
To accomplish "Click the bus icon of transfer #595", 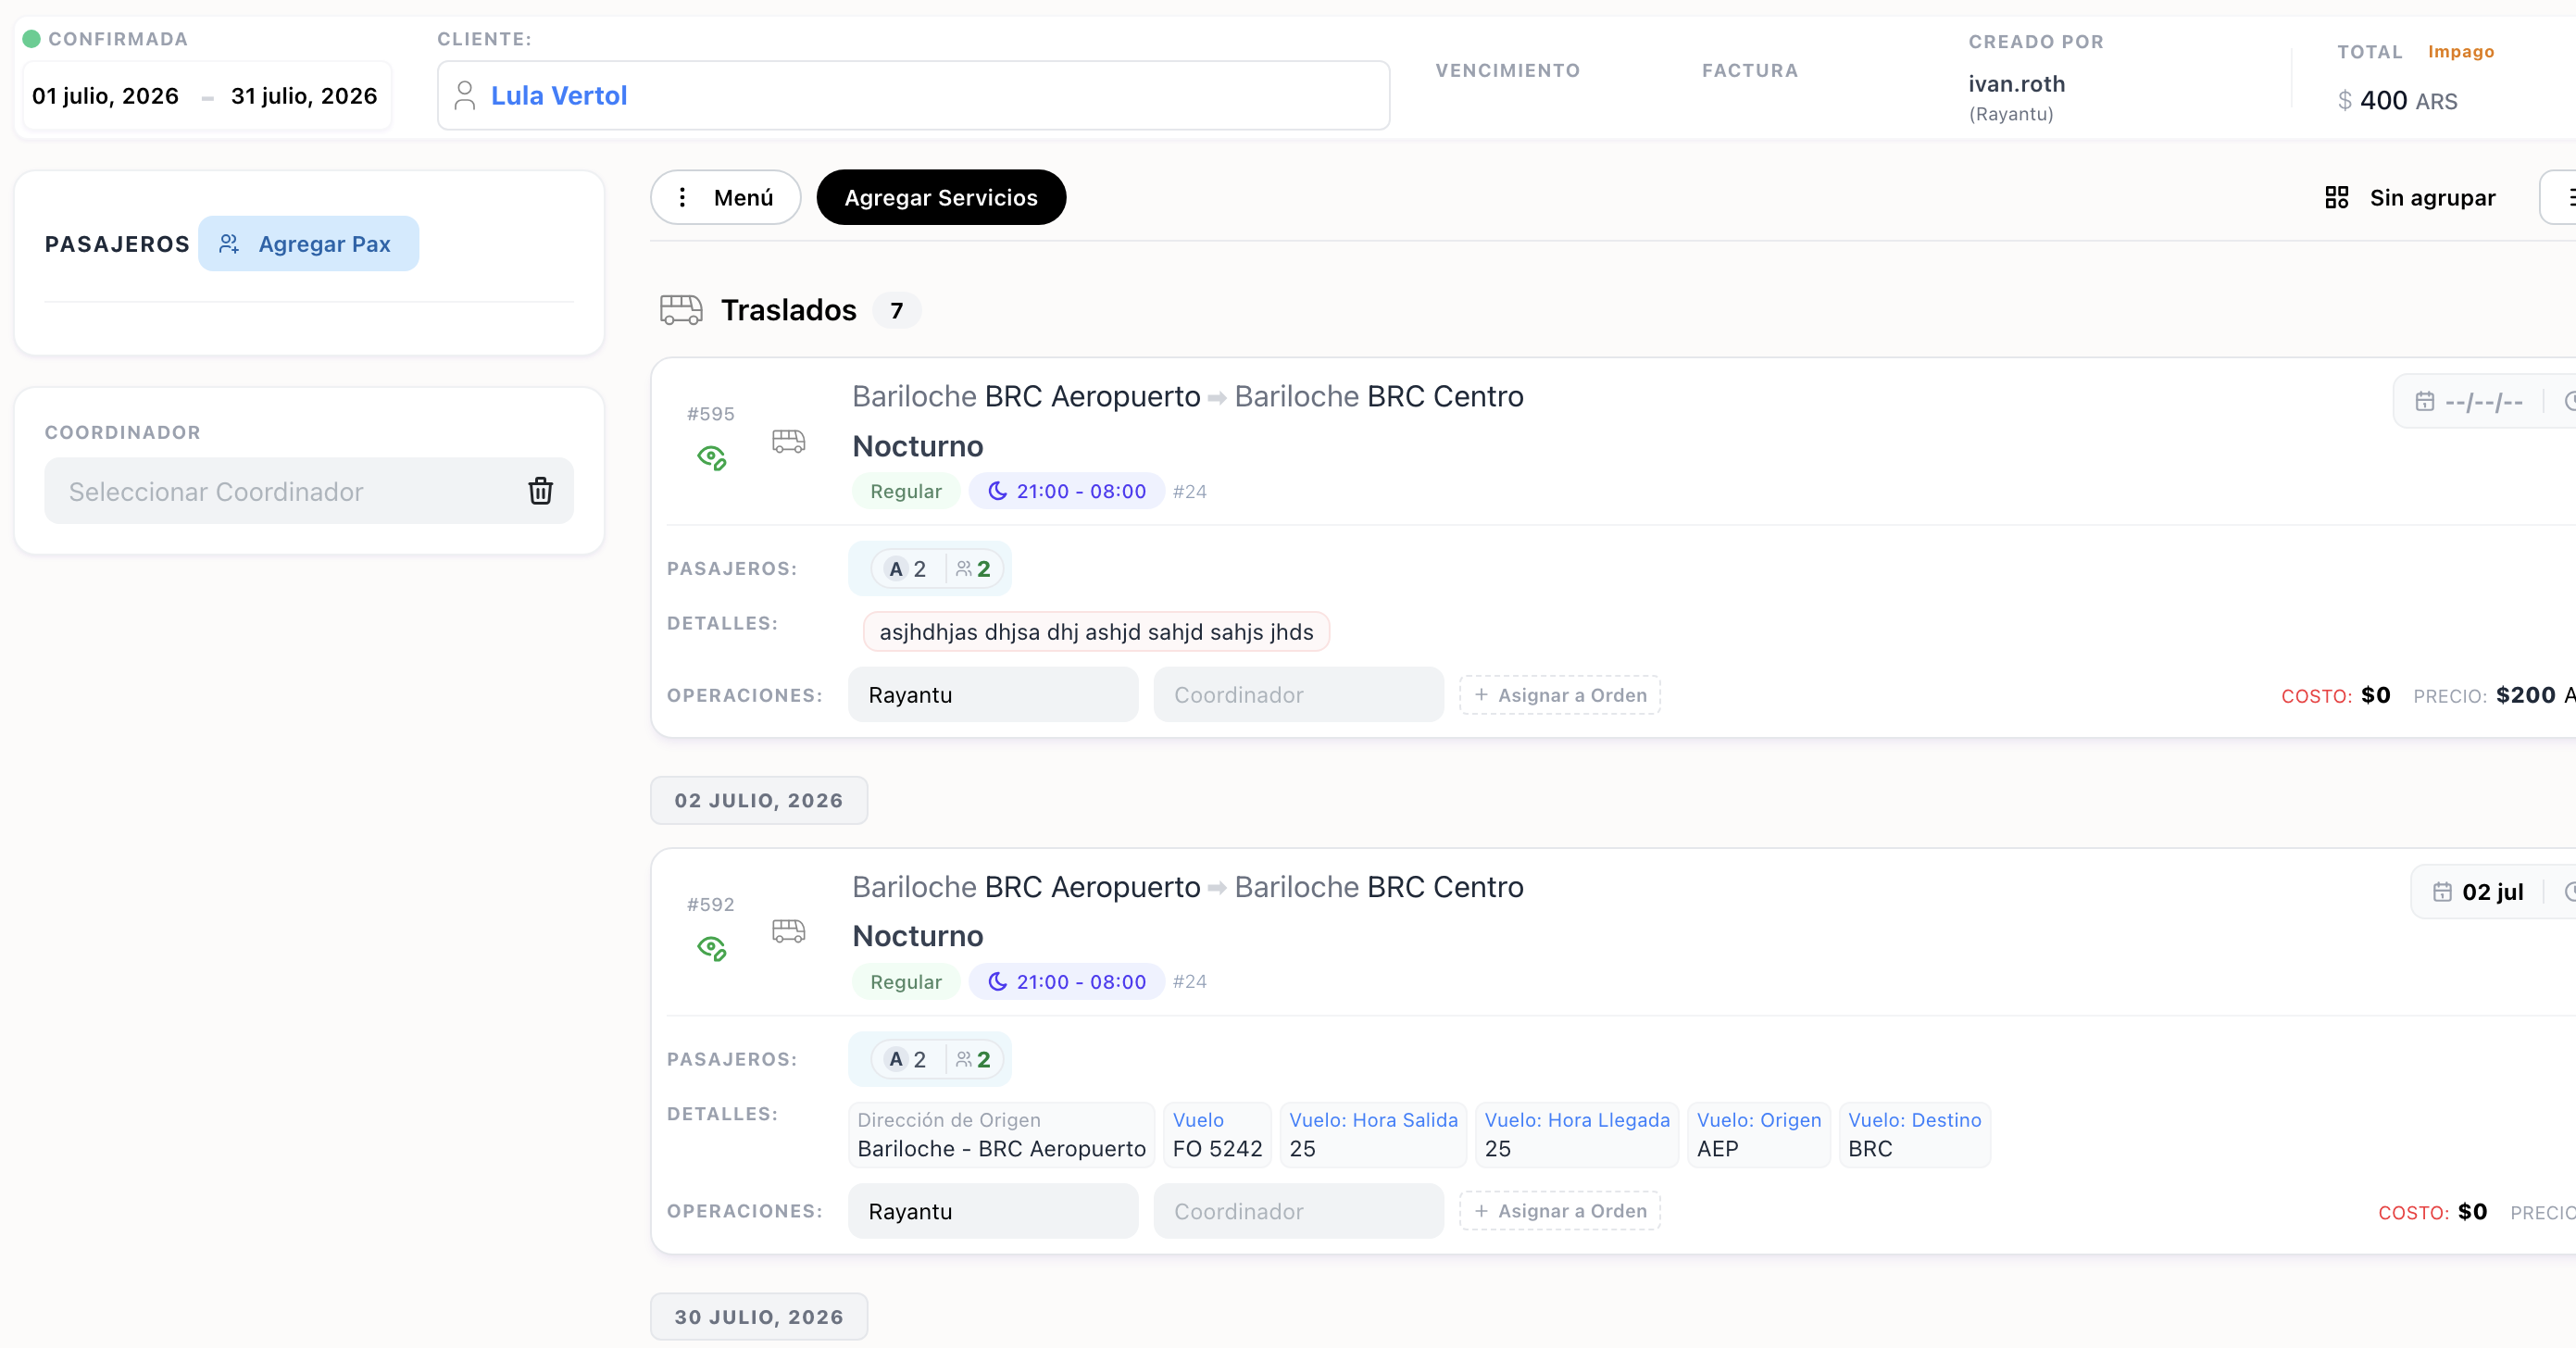I will click(788, 441).
